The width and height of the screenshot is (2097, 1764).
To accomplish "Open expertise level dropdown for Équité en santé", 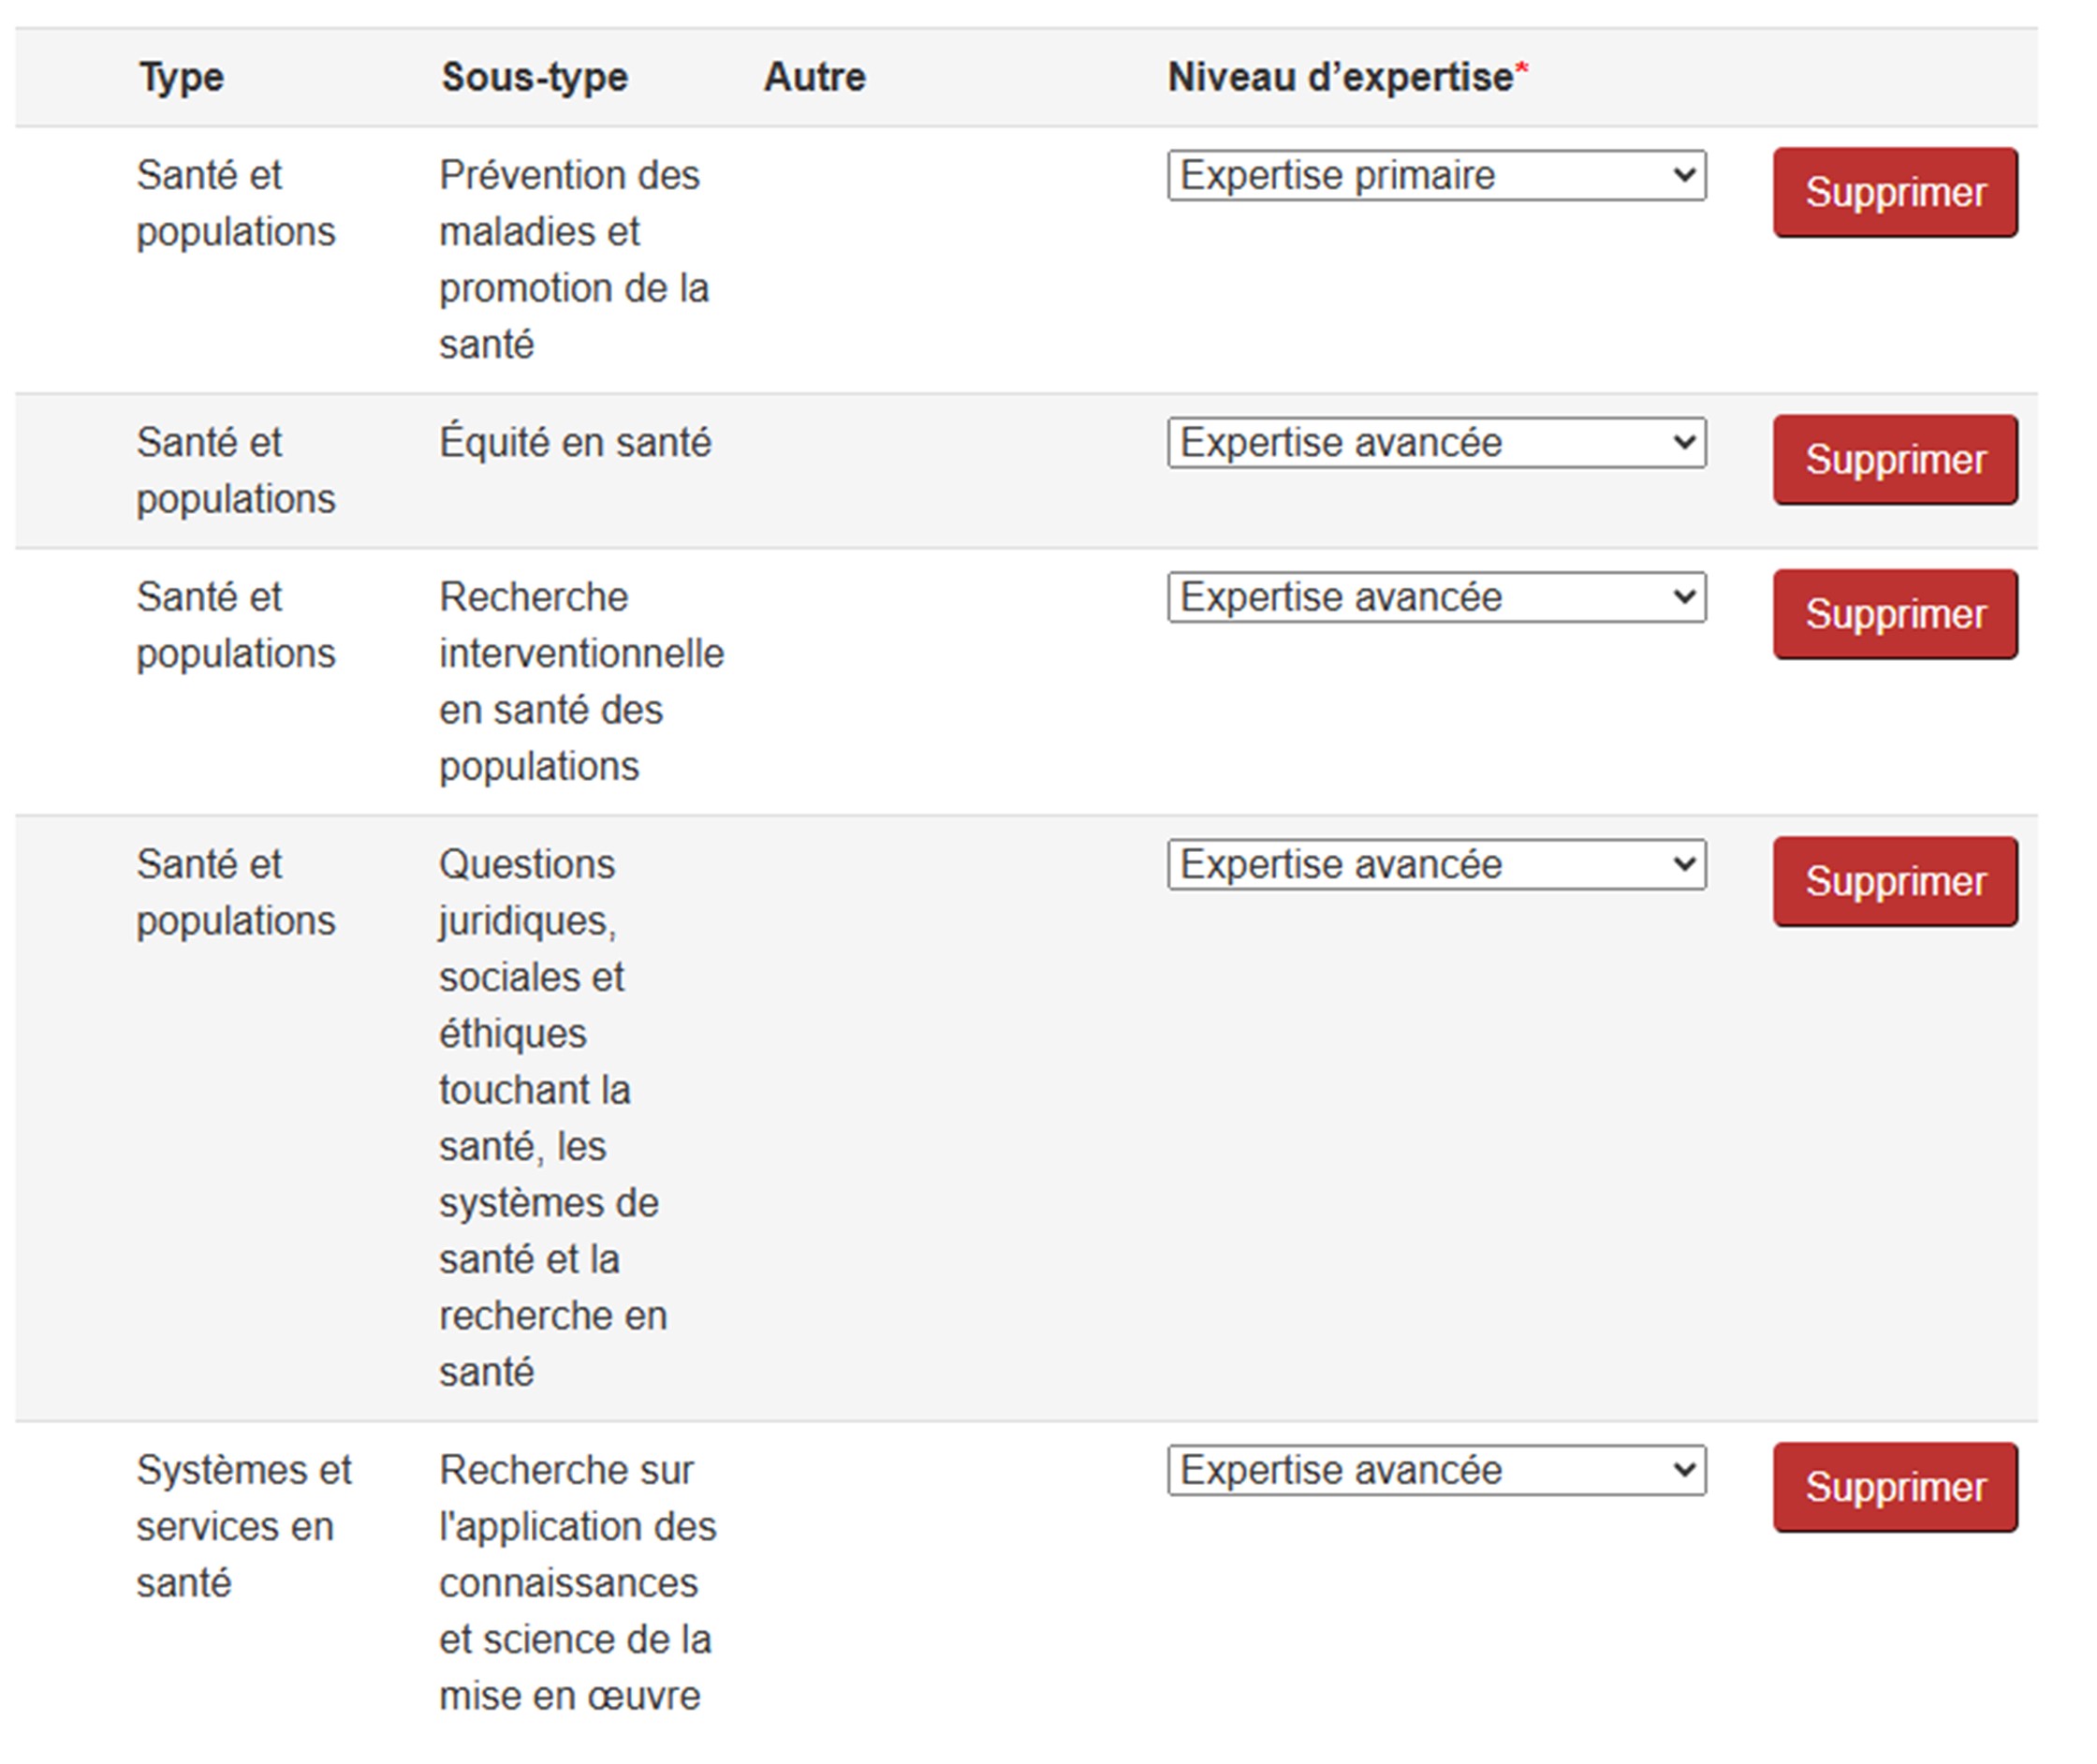I will click(1435, 443).
